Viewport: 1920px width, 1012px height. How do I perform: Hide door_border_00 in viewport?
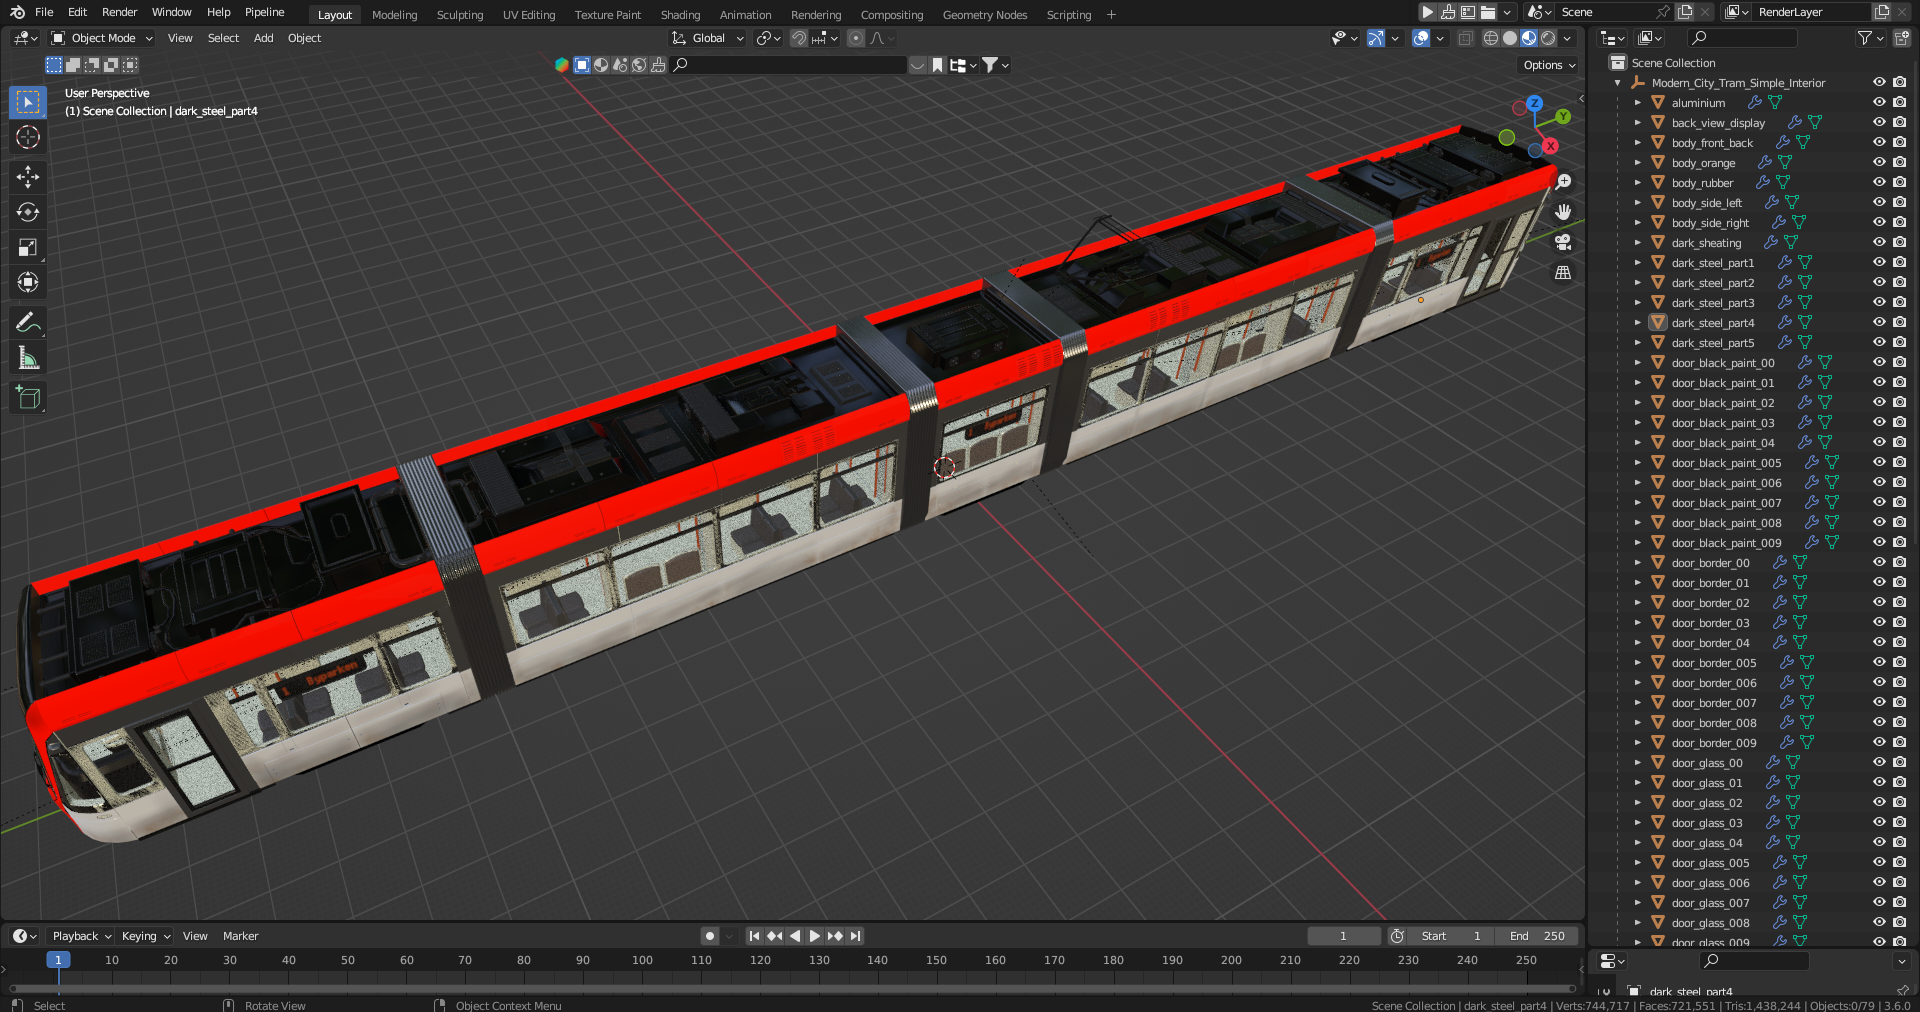[1879, 562]
